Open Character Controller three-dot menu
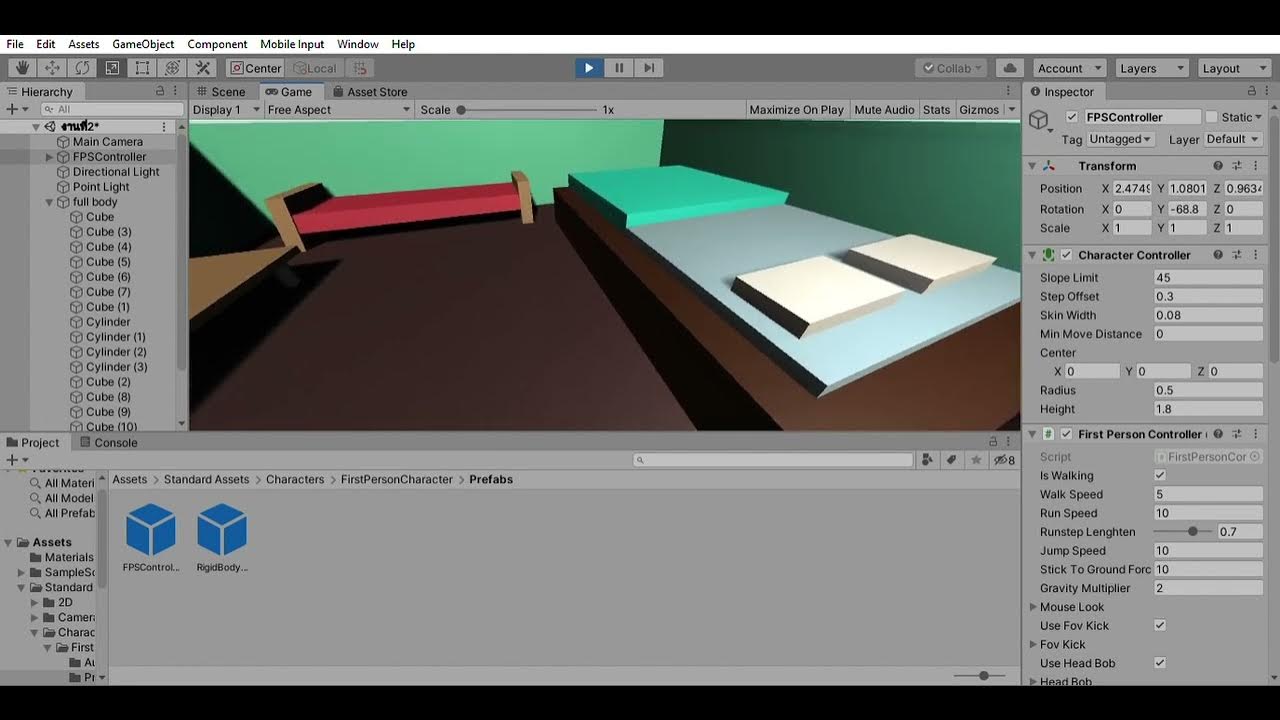Viewport: 1280px width, 720px height. tap(1255, 255)
